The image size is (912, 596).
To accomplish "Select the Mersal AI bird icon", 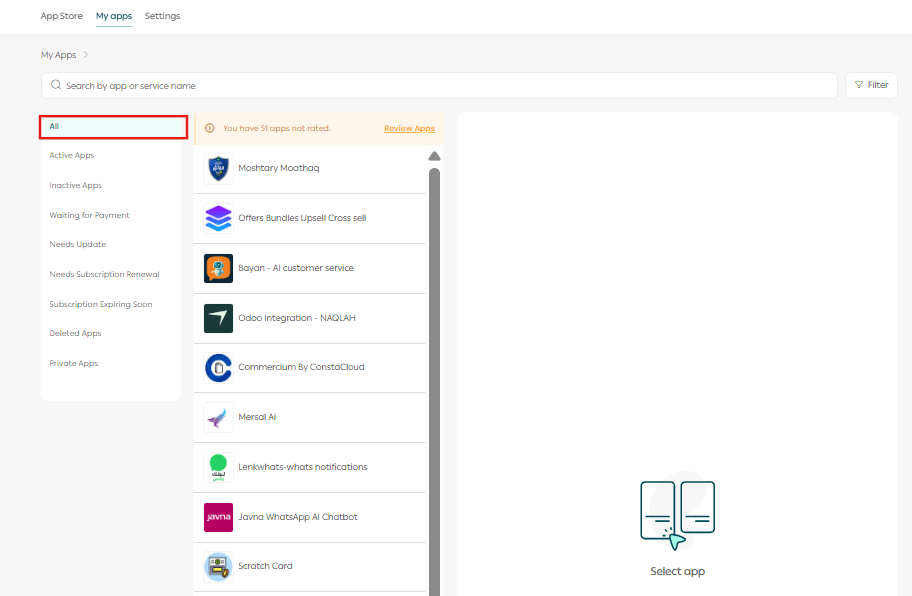I will click(218, 418).
